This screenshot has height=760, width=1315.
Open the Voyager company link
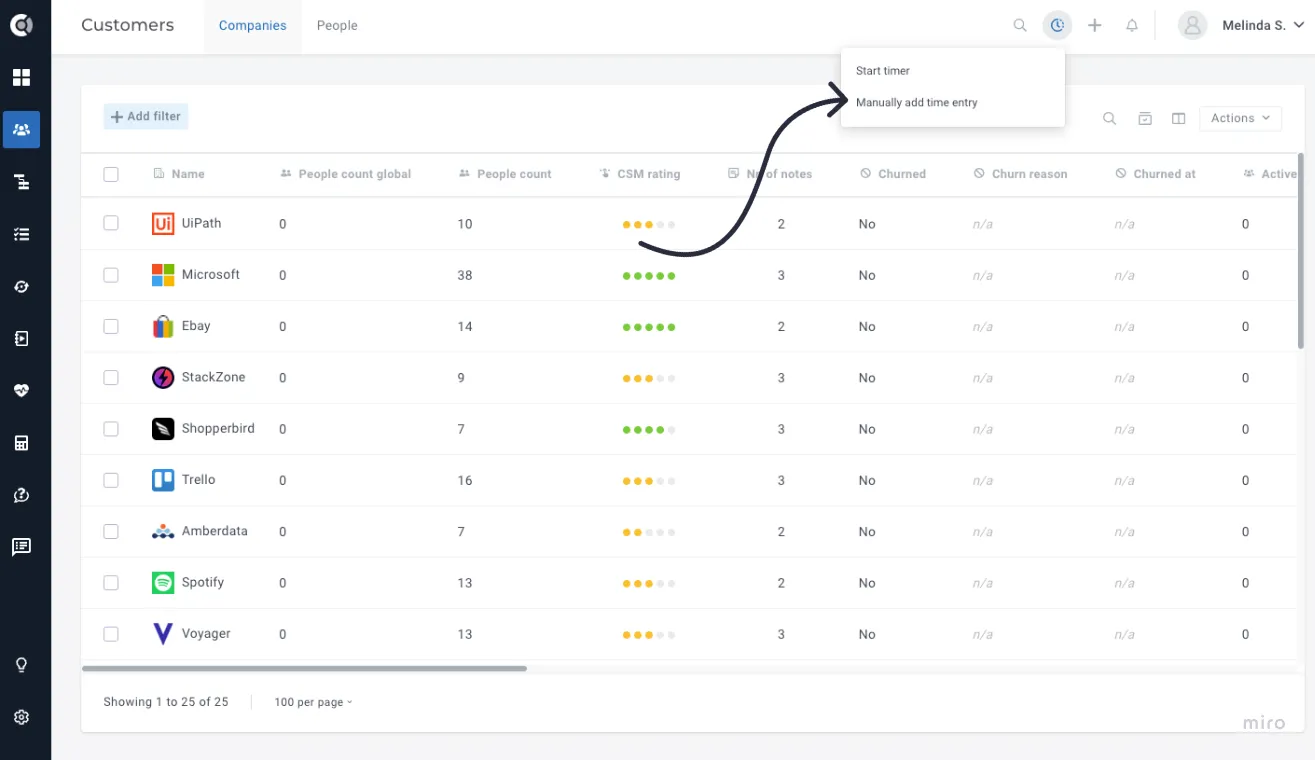[206, 634]
